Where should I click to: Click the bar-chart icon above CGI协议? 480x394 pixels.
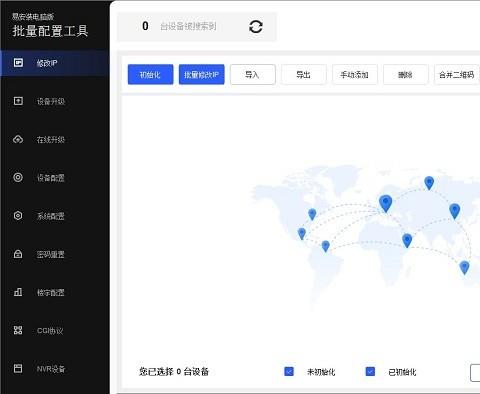18,292
